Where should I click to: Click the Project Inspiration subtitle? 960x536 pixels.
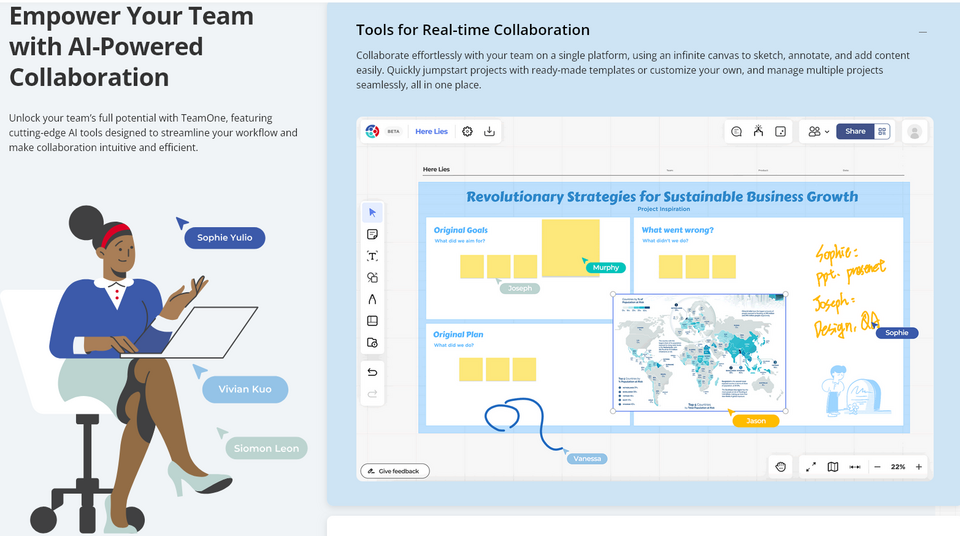coord(664,209)
